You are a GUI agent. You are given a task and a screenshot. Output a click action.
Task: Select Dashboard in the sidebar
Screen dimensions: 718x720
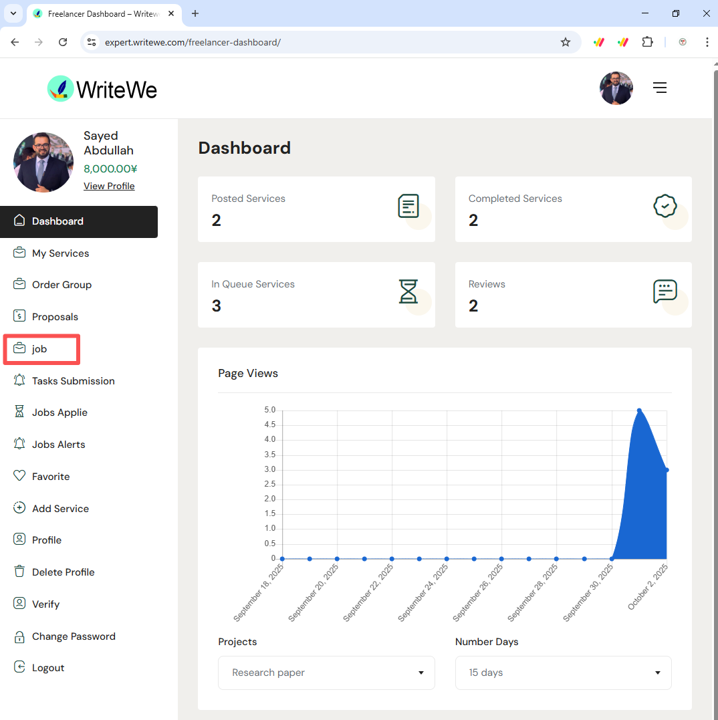pos(58,221)
